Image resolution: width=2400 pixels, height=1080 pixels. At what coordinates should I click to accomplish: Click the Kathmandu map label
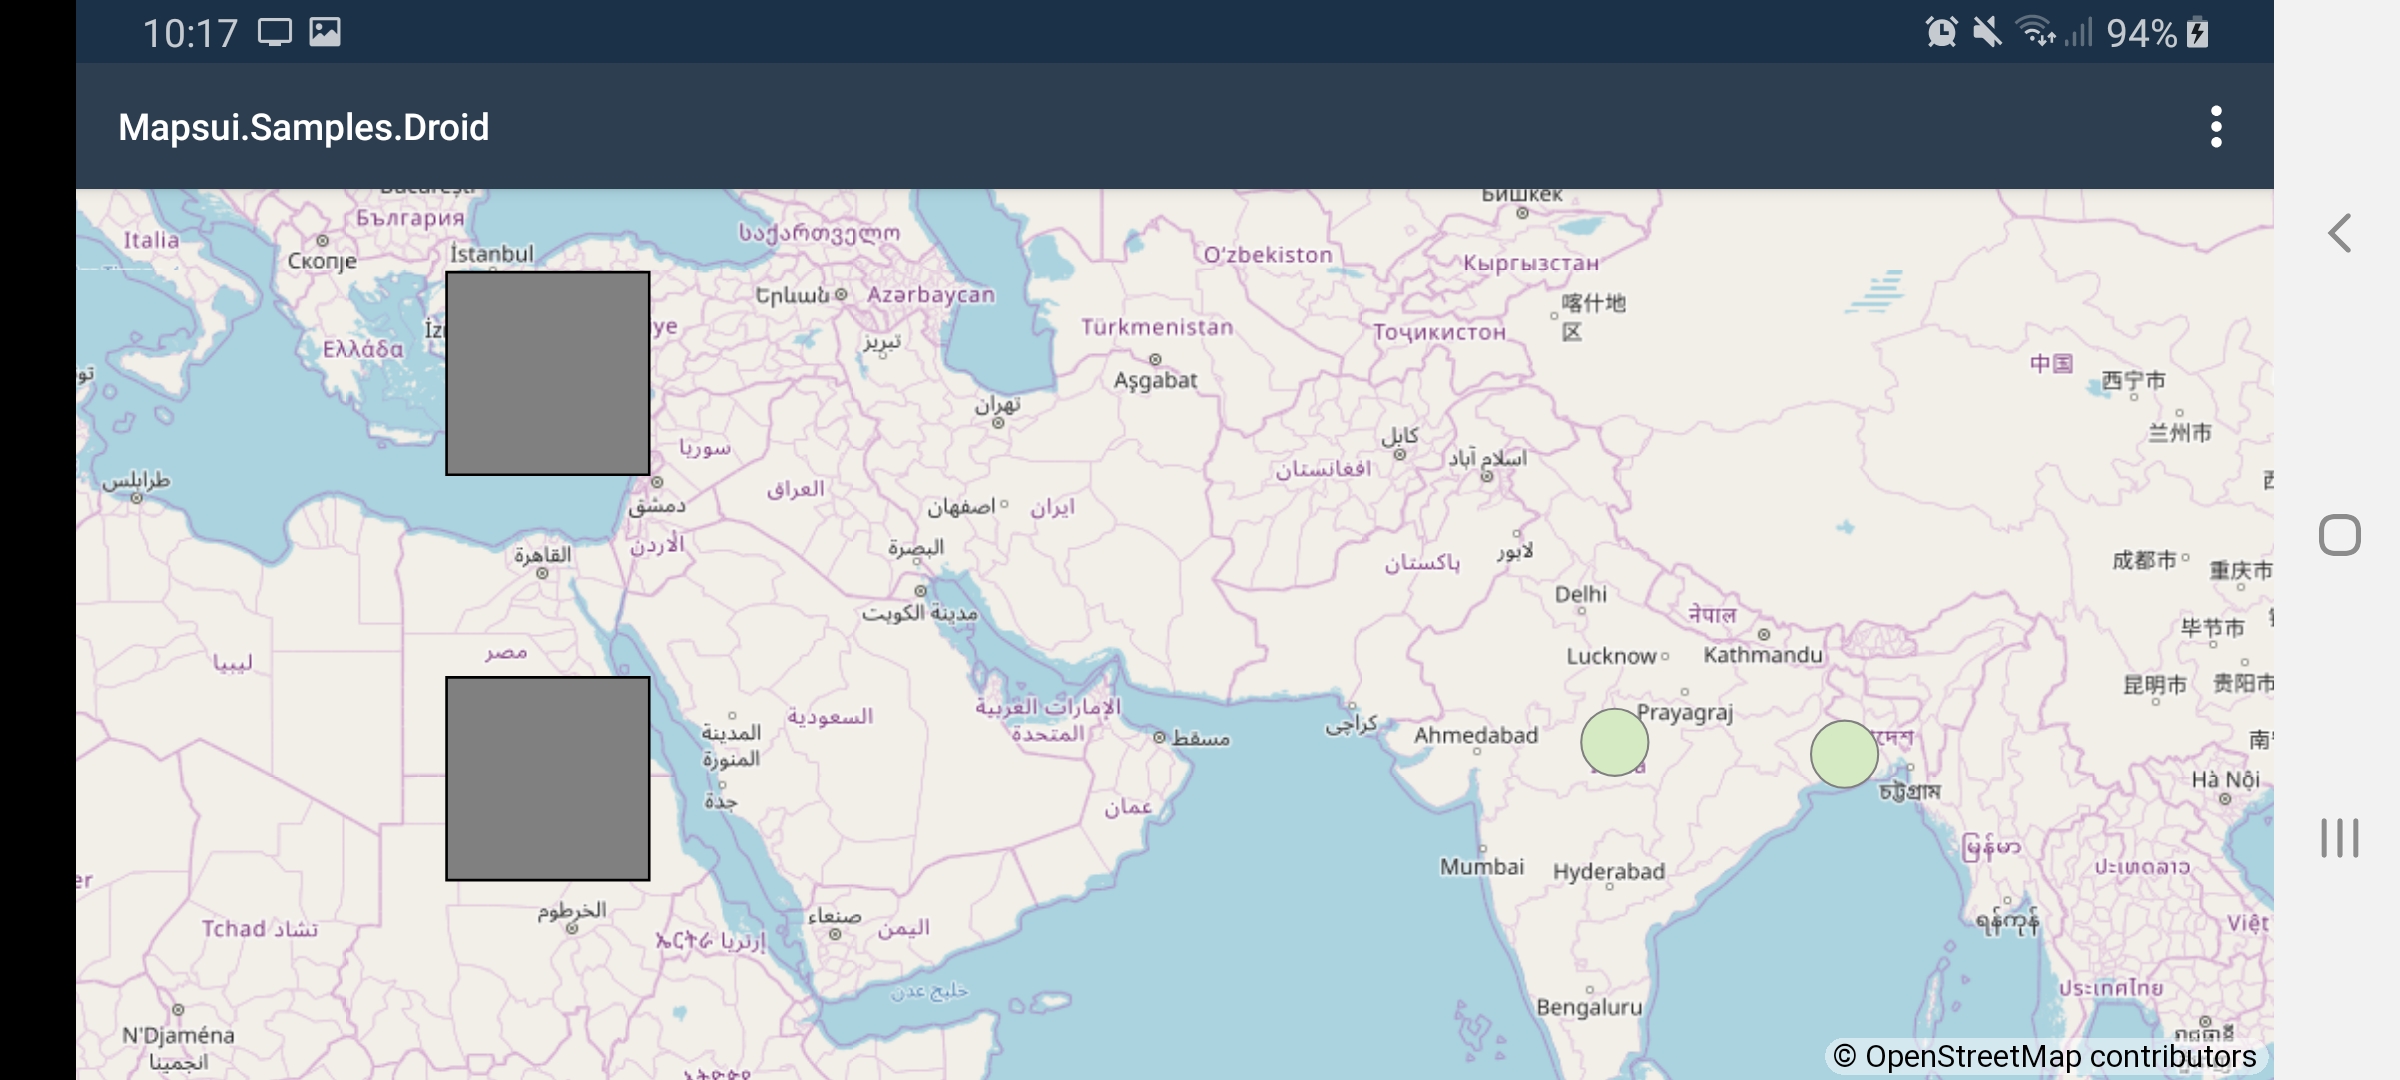[1763, 655]
